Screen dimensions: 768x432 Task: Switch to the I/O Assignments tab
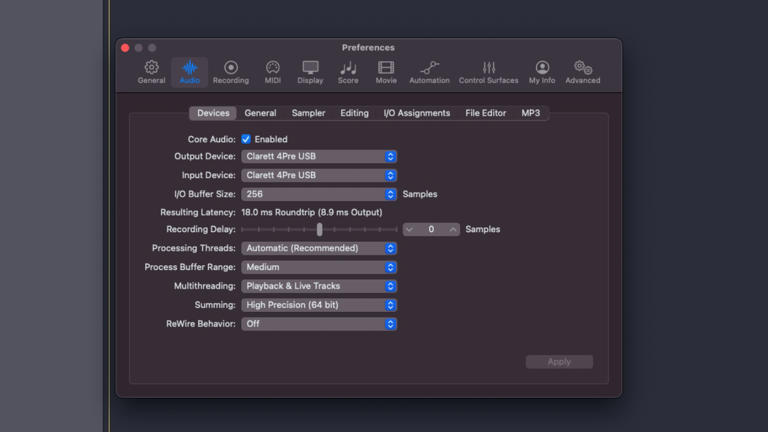click(416, 113)
